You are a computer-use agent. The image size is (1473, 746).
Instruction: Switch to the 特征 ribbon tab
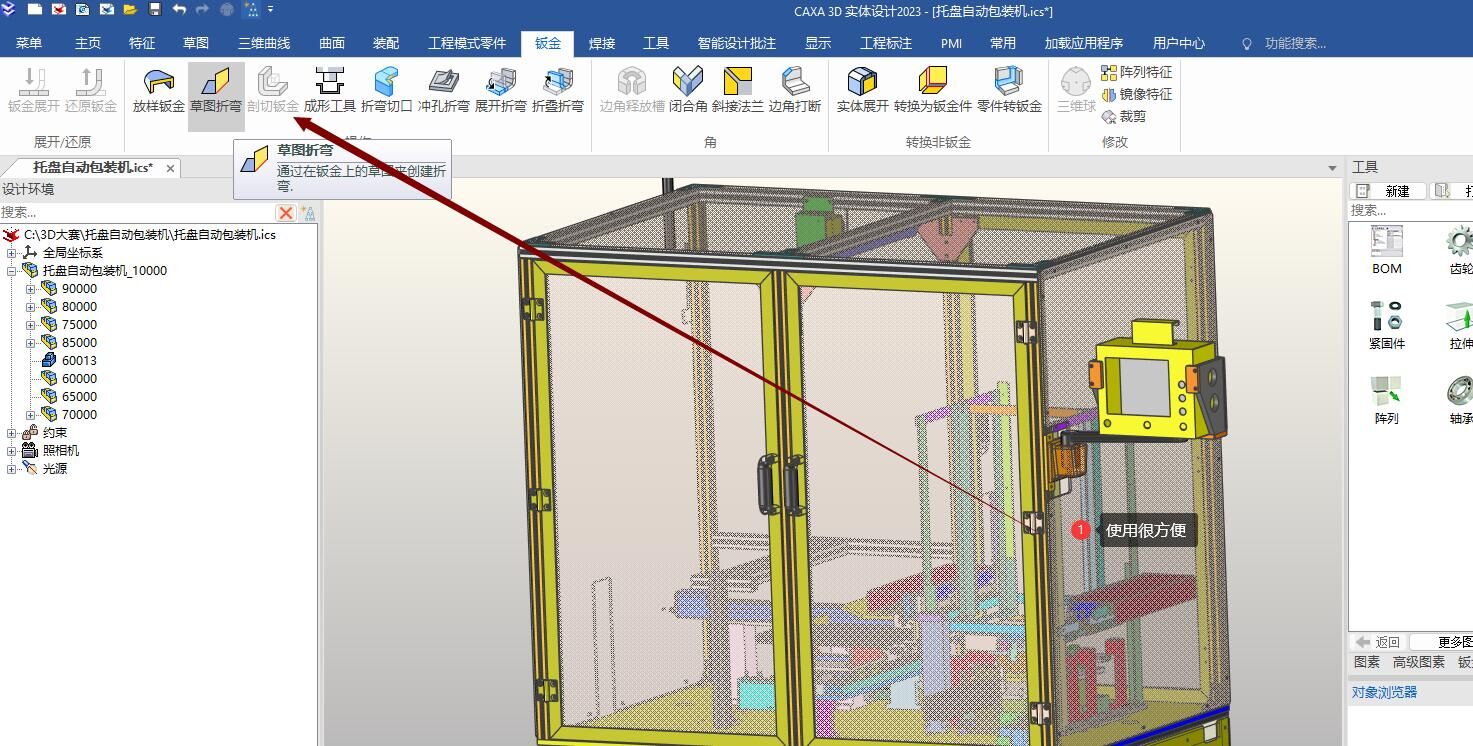click(142, 43)
